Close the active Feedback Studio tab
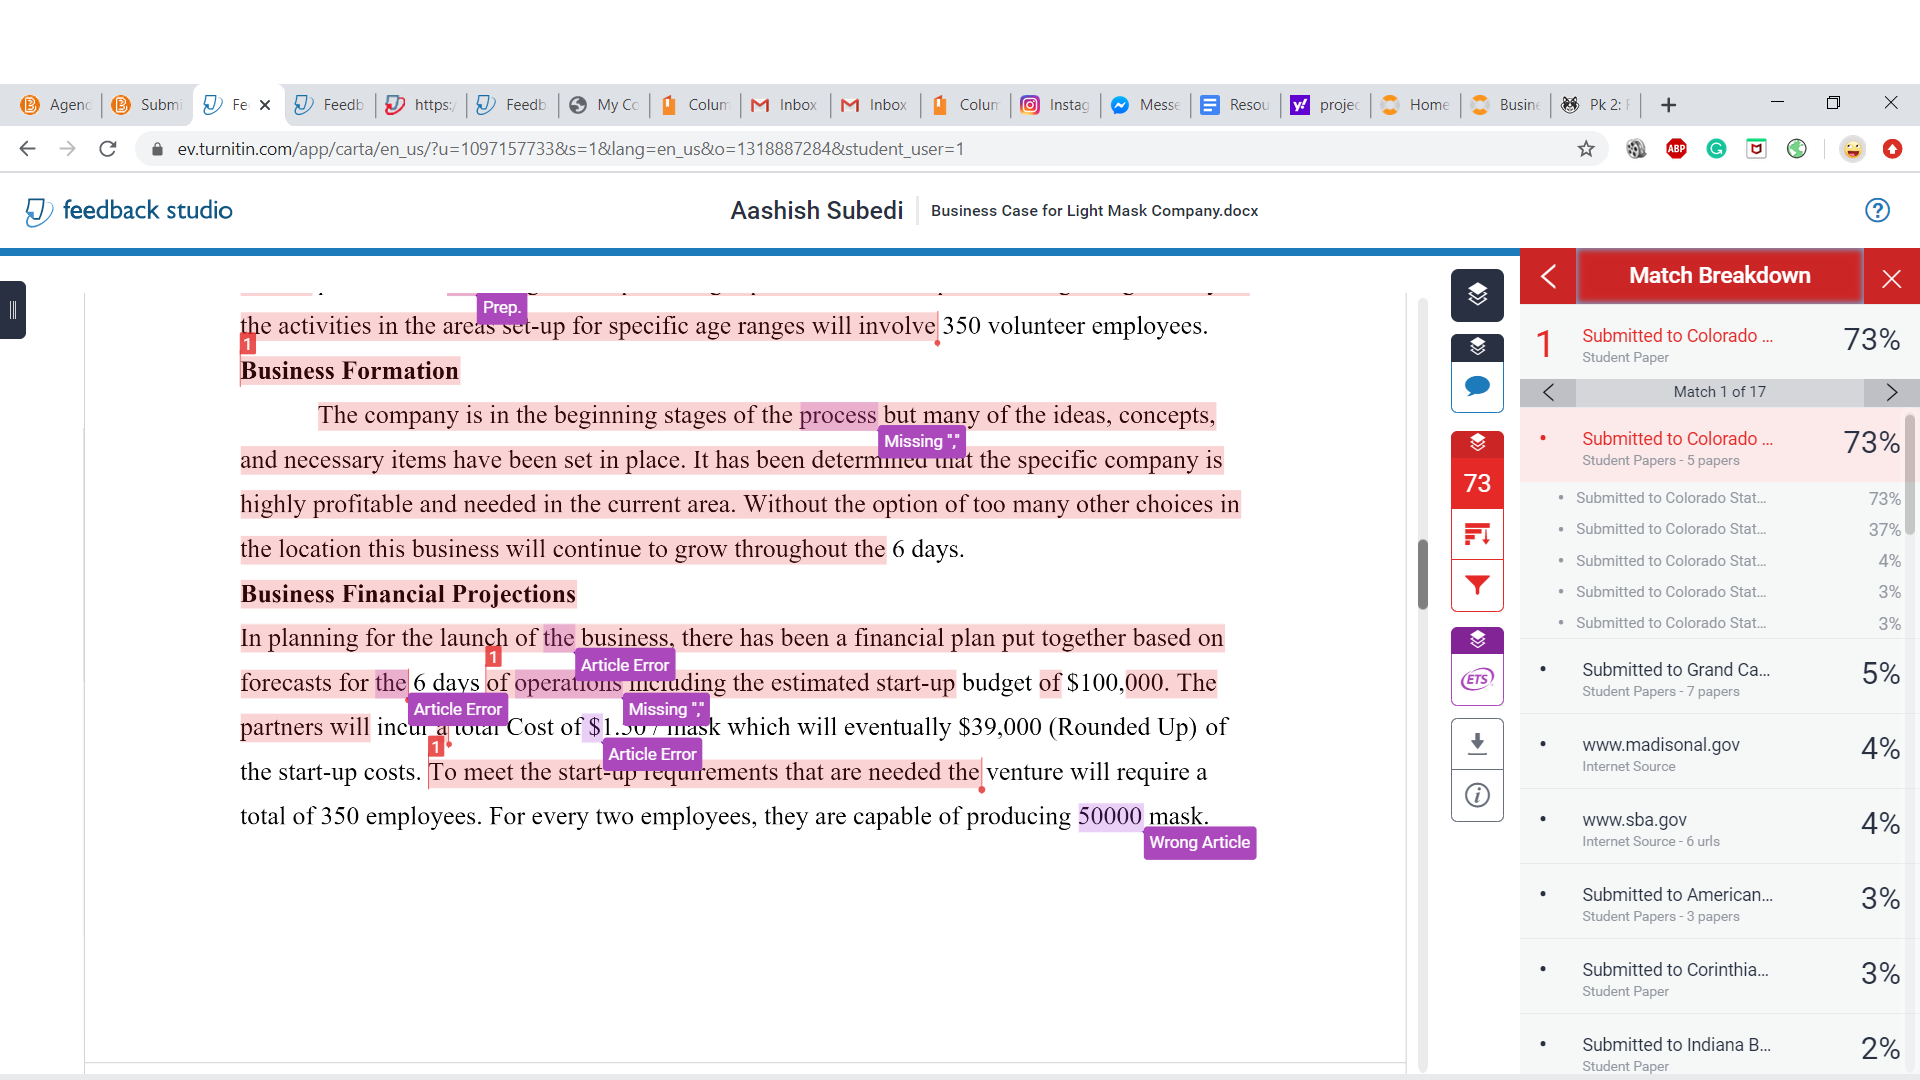This screenshot has width=1920, height=1080. (265, 105)
